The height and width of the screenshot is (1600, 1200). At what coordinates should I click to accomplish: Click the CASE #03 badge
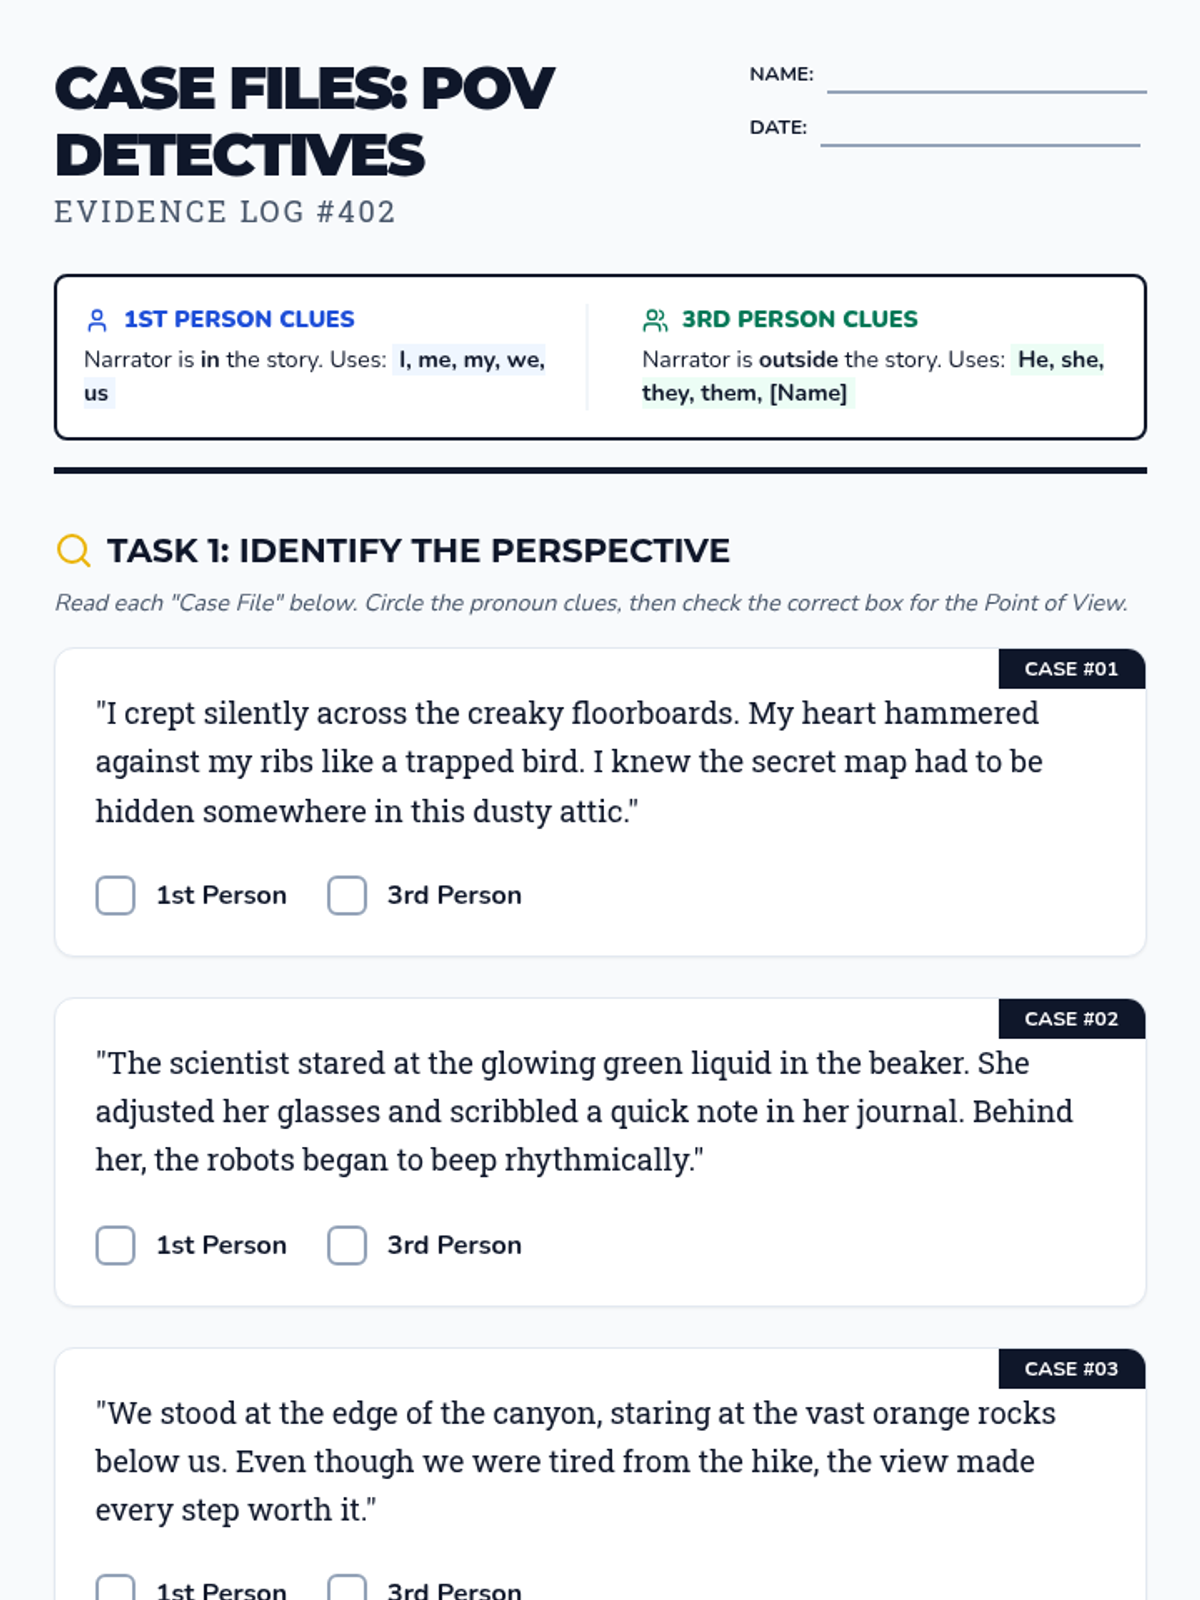coord(1071,1369)
